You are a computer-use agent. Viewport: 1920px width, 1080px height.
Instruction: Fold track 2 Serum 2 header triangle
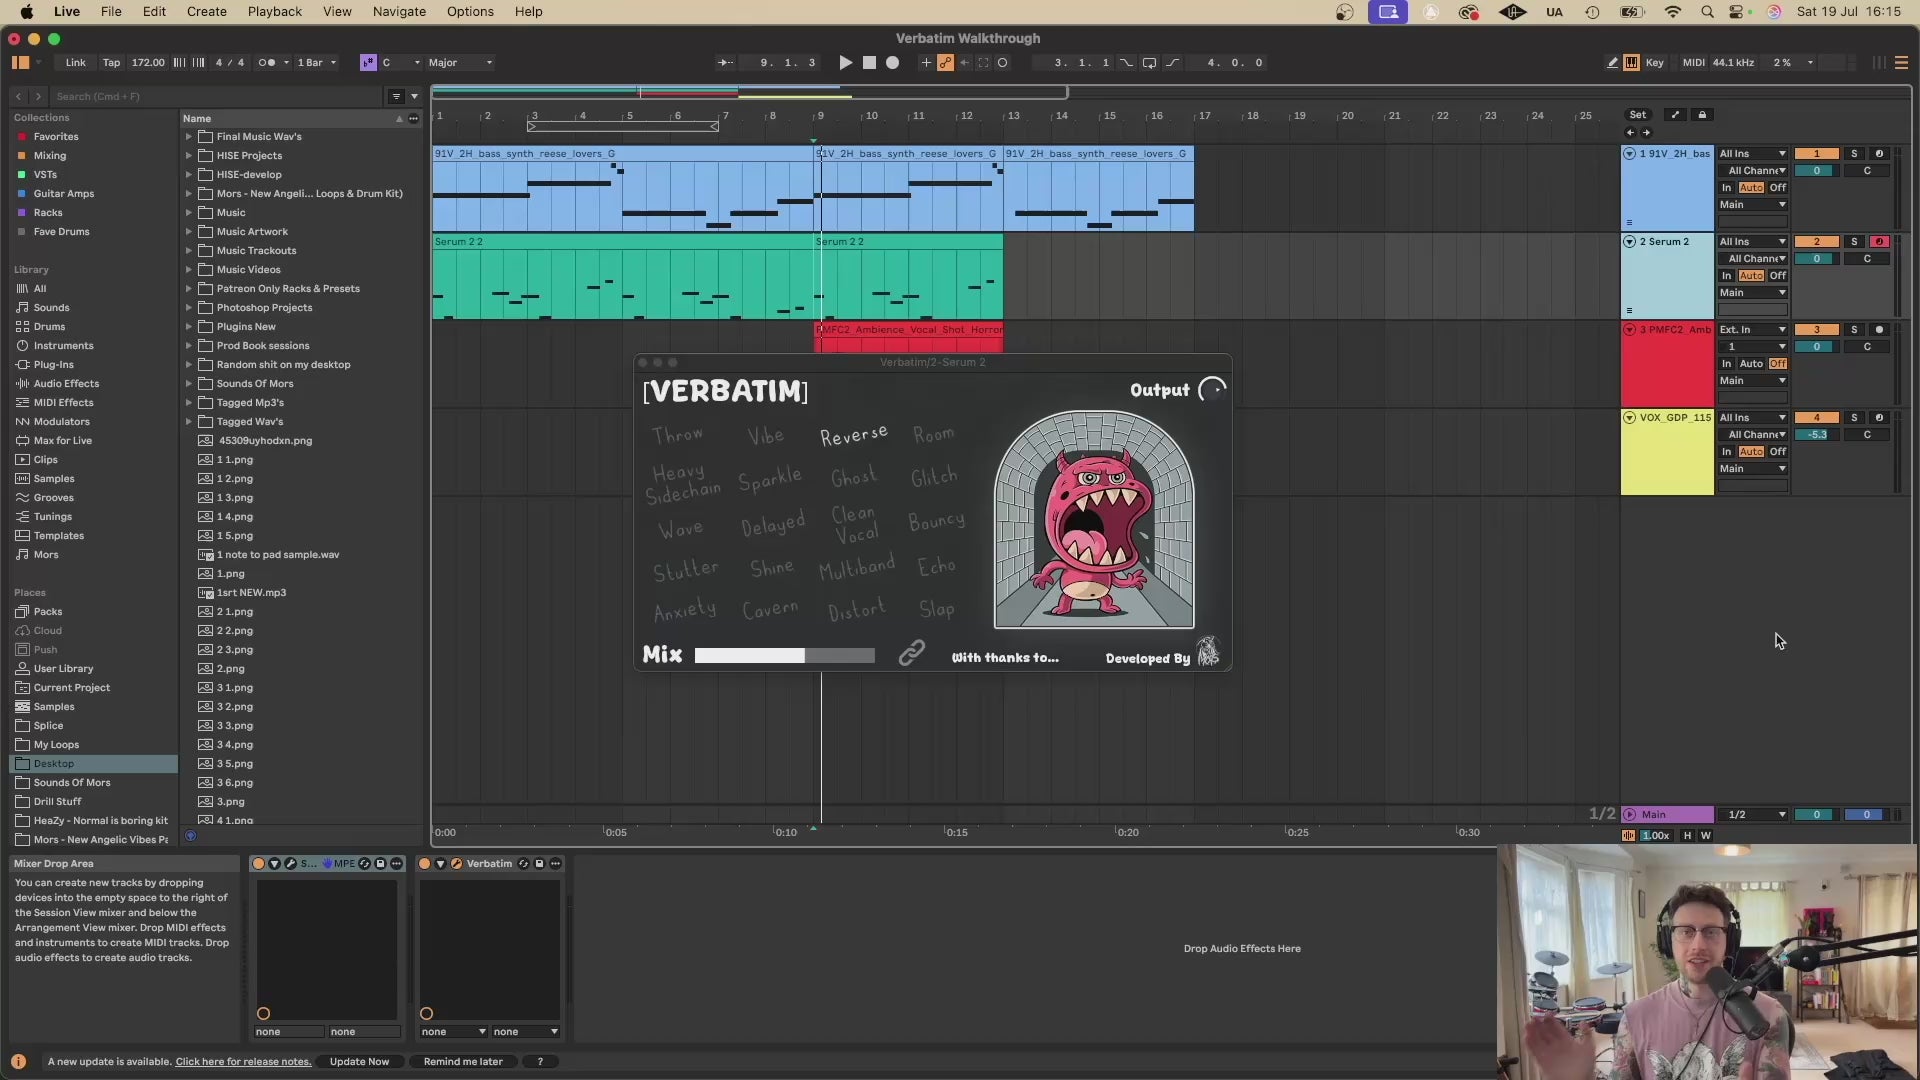tap(1630, 242)
